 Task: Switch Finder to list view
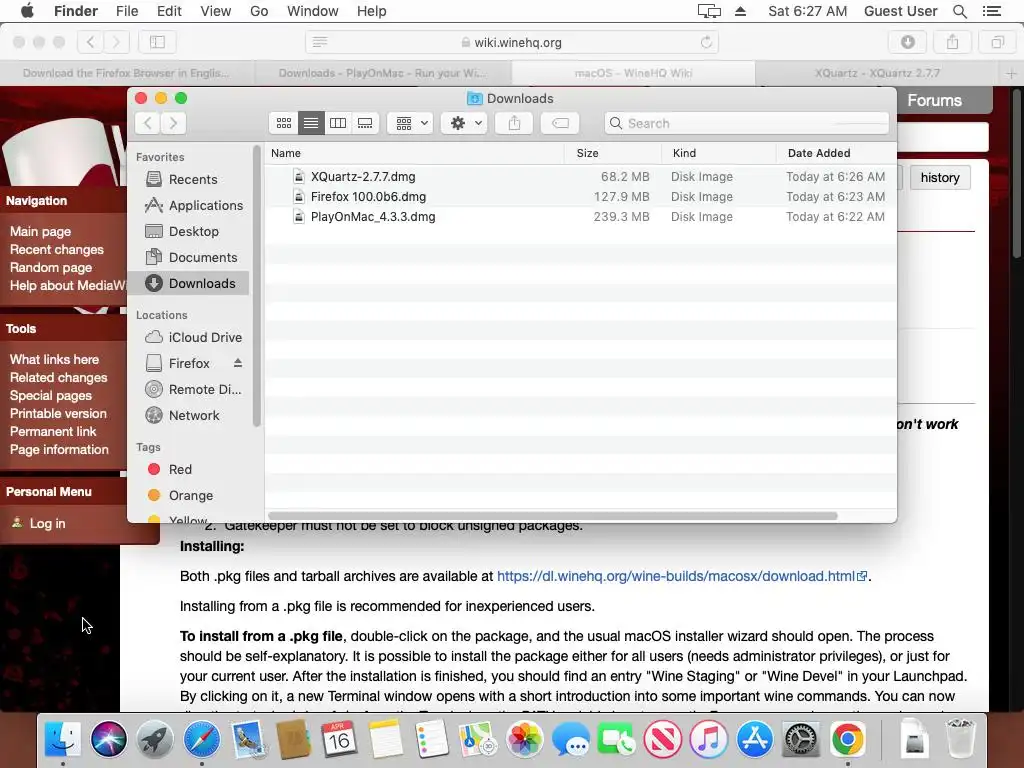[x=311, y=123]
